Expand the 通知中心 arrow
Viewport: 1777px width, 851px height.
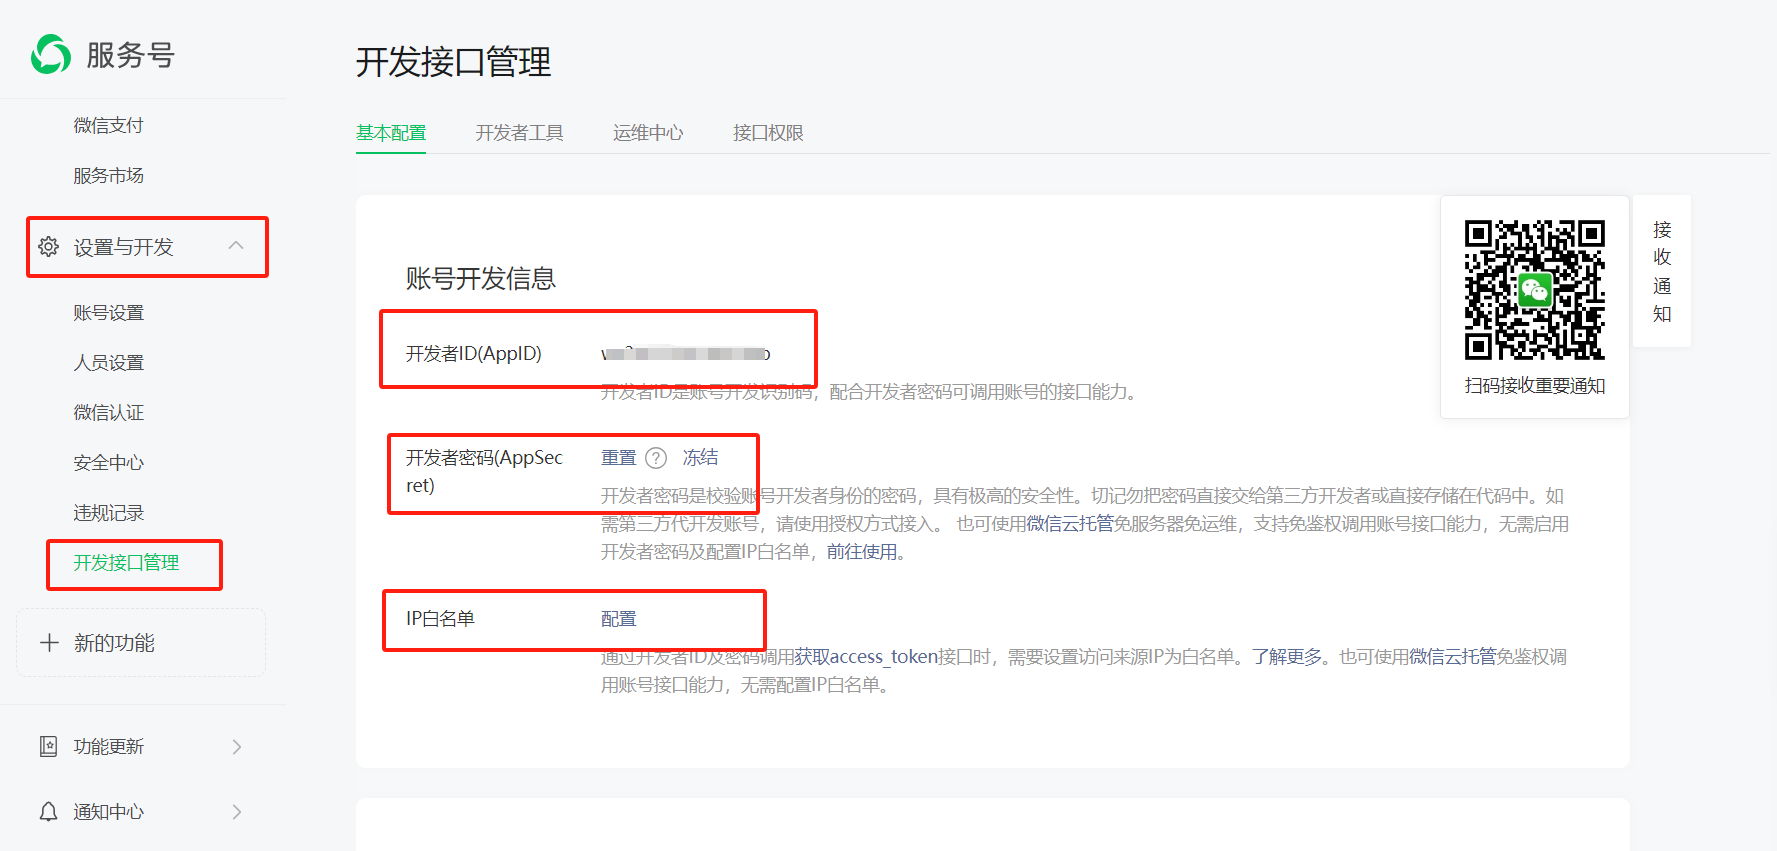tap(237, 812)
